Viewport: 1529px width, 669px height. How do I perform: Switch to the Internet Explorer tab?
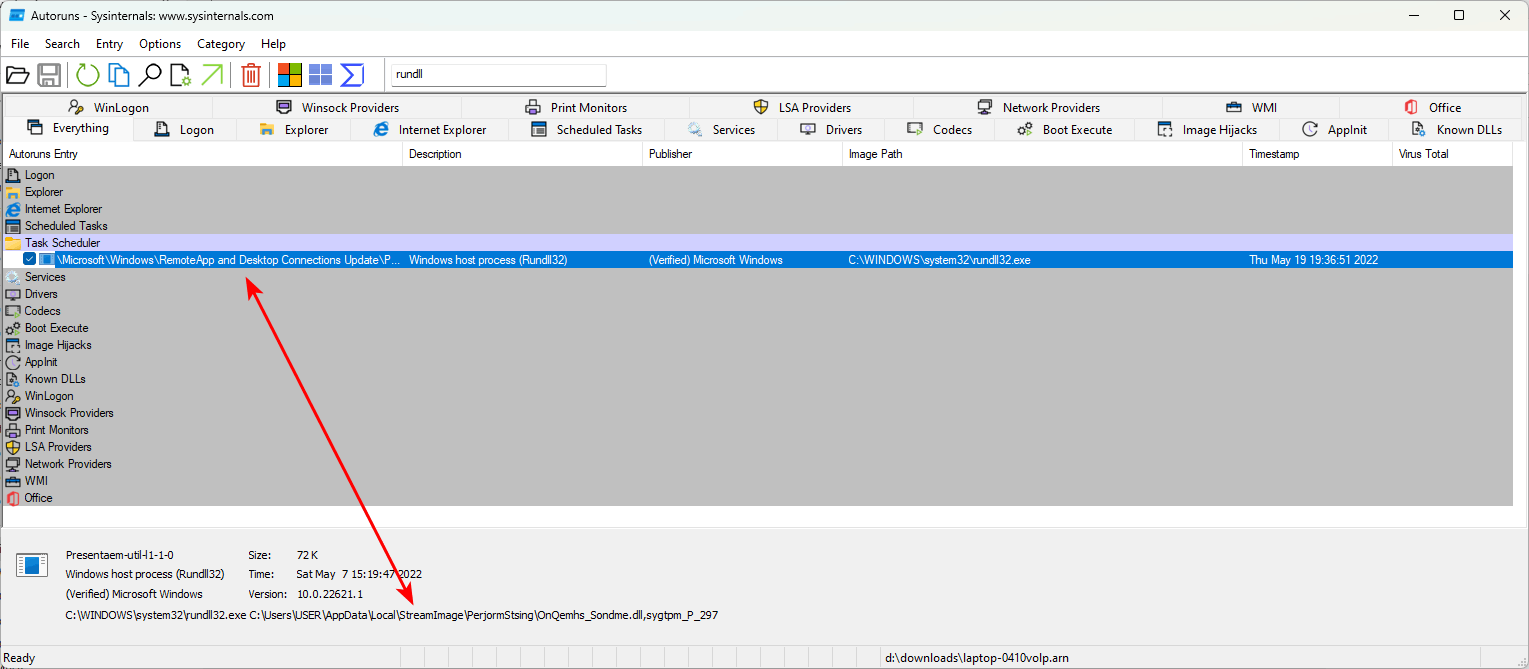(429, 129)
